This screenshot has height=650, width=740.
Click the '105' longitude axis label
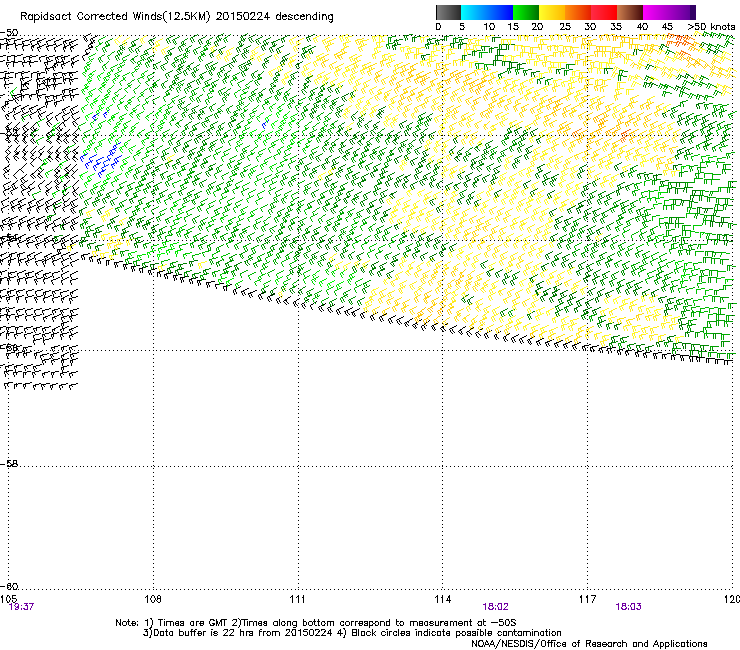8,599
